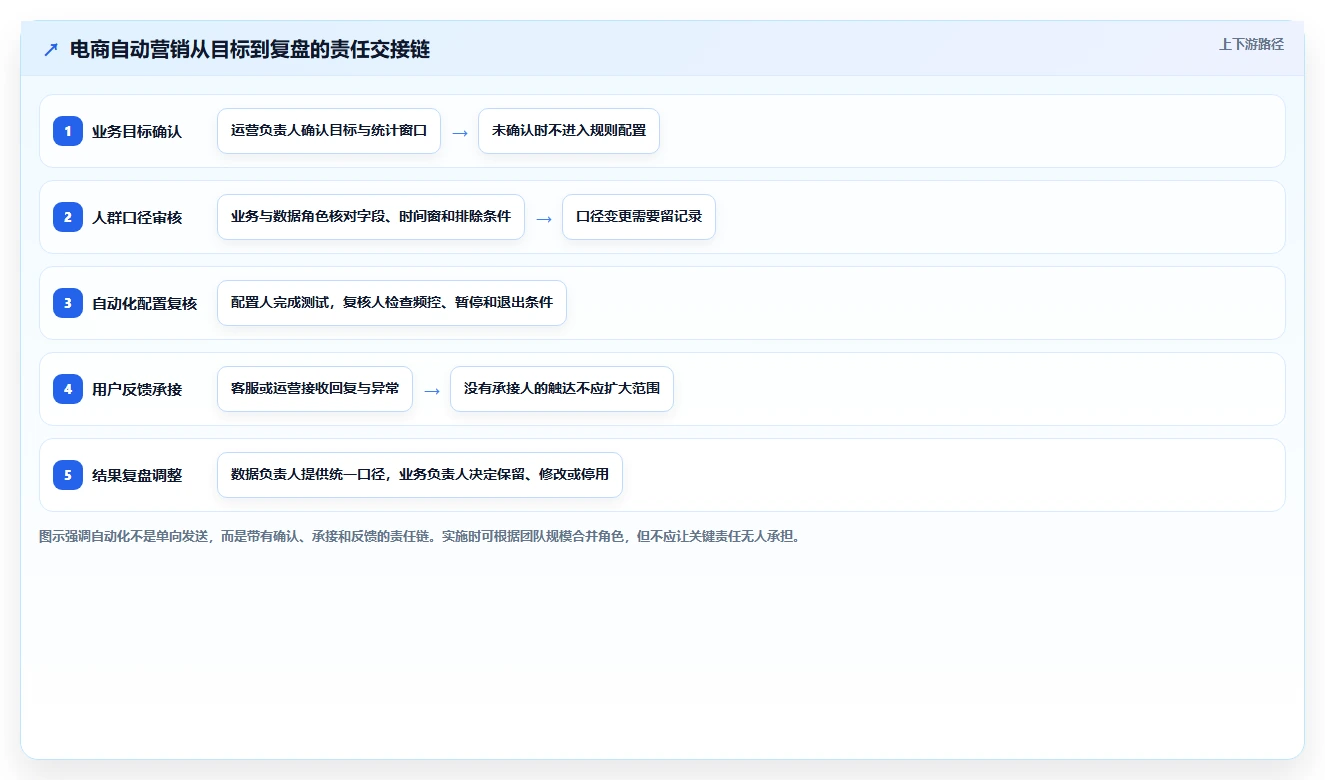Click the 业务与数据角色核对字段 box
The image size is (1325, 780).
point(371,217)
